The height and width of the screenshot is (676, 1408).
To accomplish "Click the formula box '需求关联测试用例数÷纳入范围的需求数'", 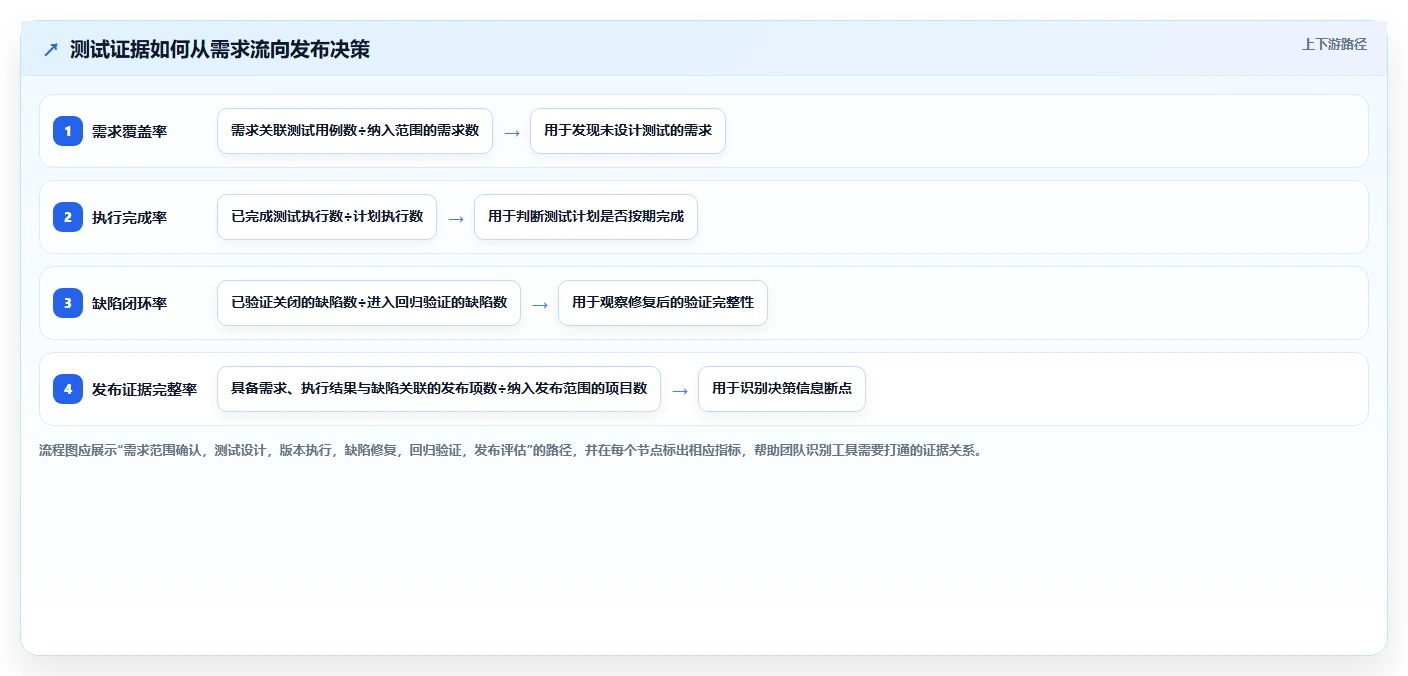I will click(355, 131).
